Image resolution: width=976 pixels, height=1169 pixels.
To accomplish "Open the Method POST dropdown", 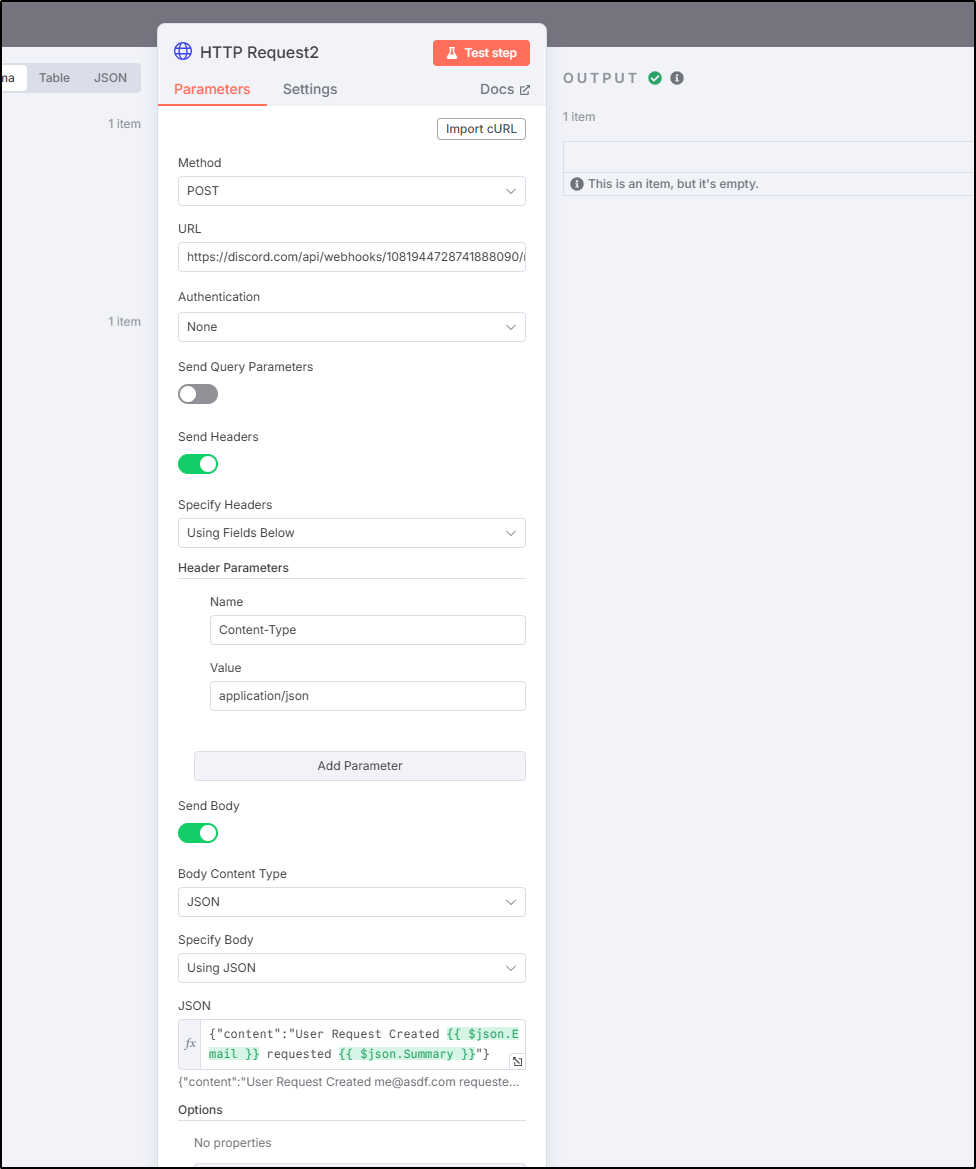I will tap(352, 191).
